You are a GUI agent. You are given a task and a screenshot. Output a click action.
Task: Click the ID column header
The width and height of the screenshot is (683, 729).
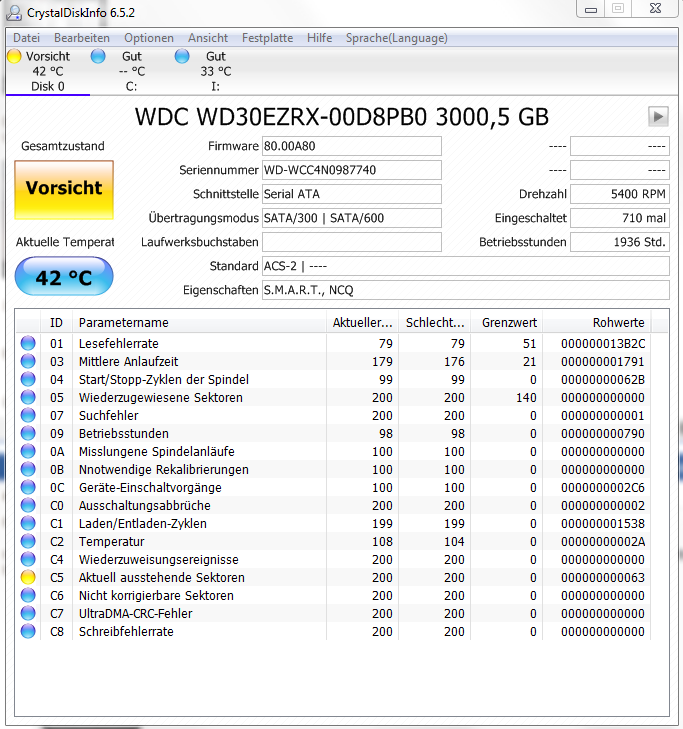(56, 323)
